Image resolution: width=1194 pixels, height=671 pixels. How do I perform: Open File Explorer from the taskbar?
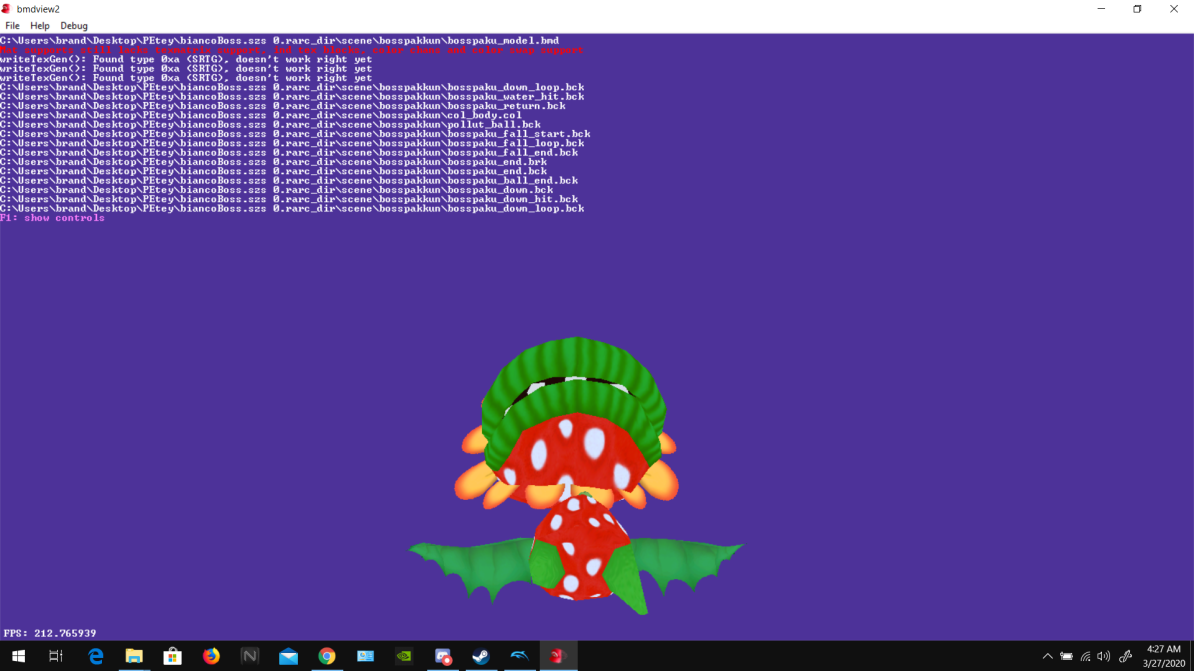pyautogui.click(x=134, y=656)
